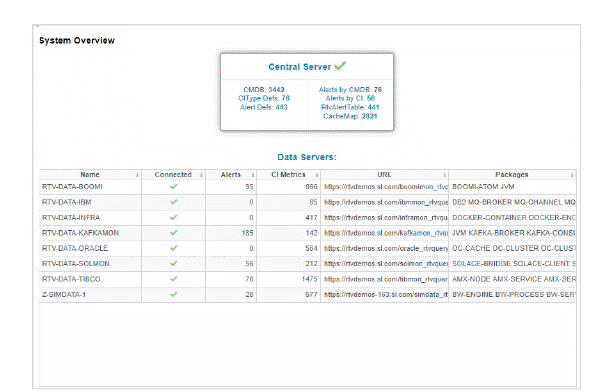The image size is (615, 391).
Task: Sort table by Alerts column header
Action: point(231,175)
